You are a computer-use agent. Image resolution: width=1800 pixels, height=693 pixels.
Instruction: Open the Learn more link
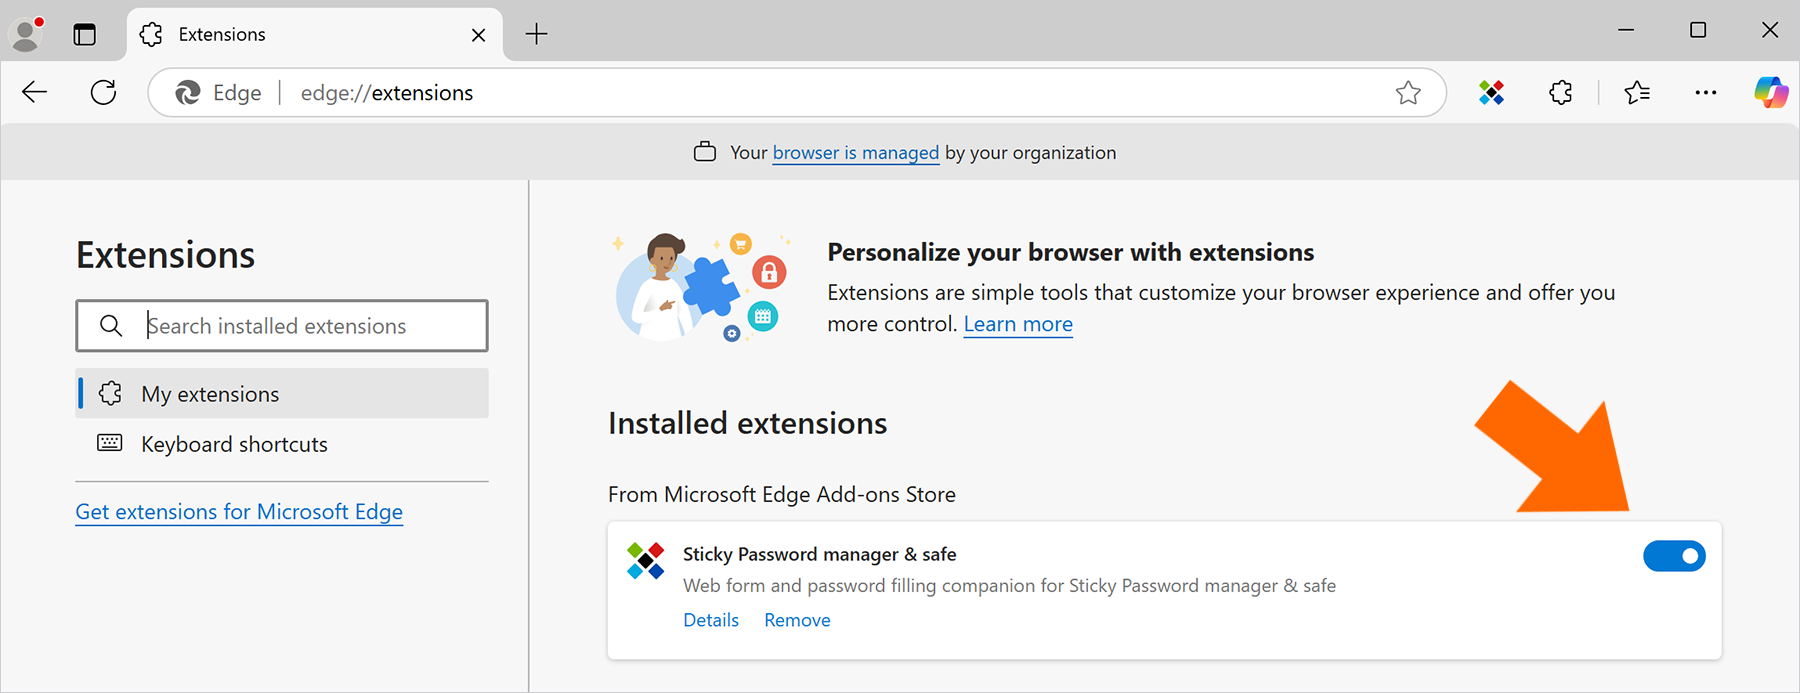point(1018,324)
